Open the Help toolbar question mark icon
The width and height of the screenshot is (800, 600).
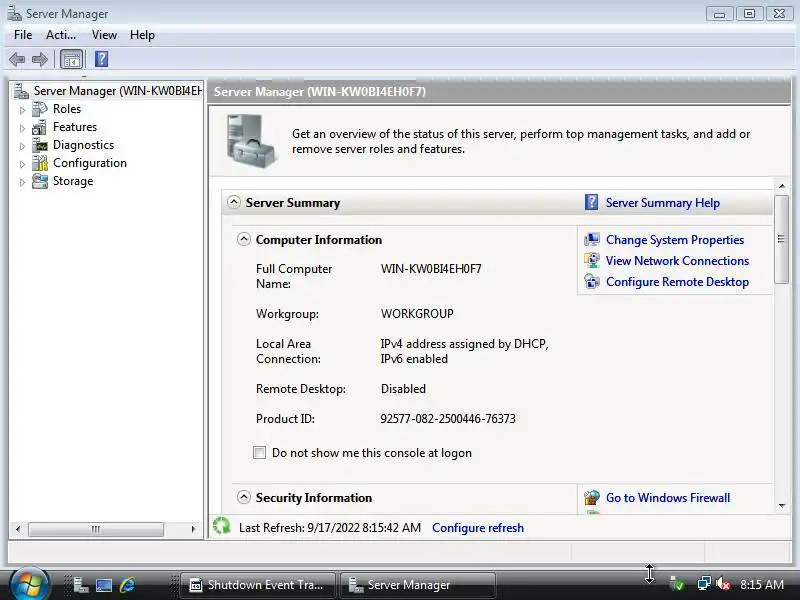(x=102, y=59)
